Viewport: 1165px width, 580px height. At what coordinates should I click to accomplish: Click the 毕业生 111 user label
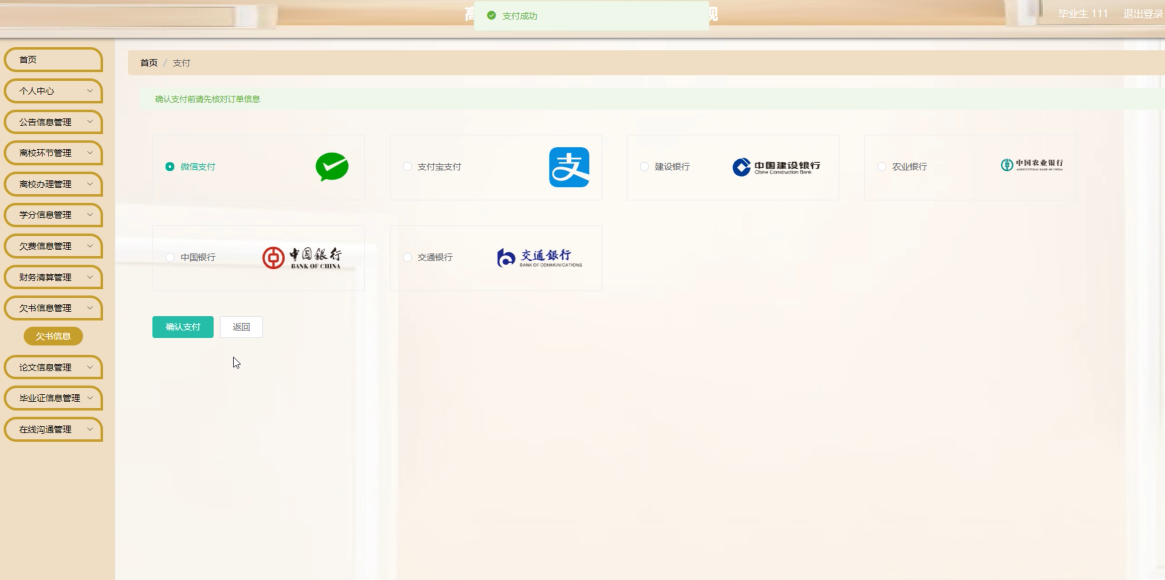point(1083,13)
